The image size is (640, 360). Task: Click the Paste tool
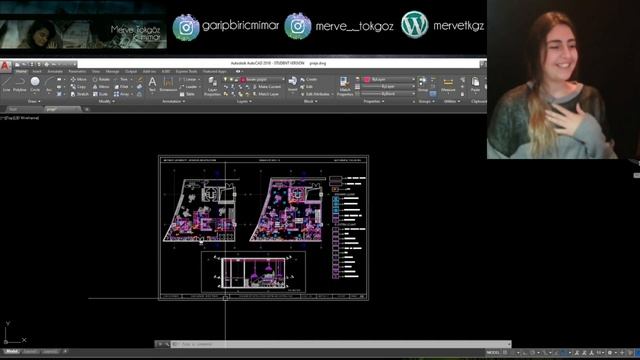475,84
